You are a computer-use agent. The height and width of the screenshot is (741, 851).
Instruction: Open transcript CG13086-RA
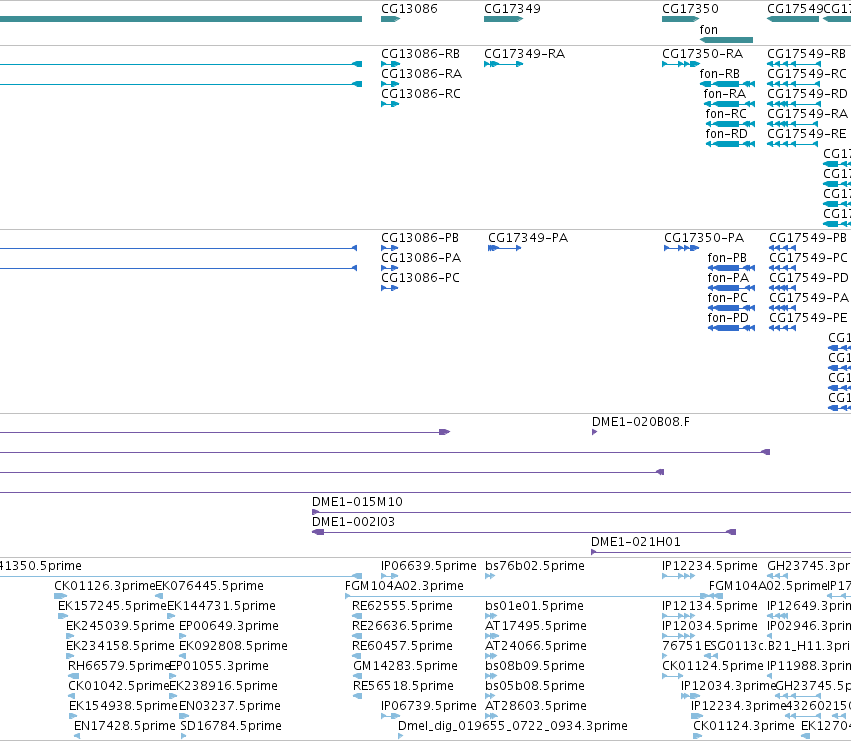tap(422, 74)
